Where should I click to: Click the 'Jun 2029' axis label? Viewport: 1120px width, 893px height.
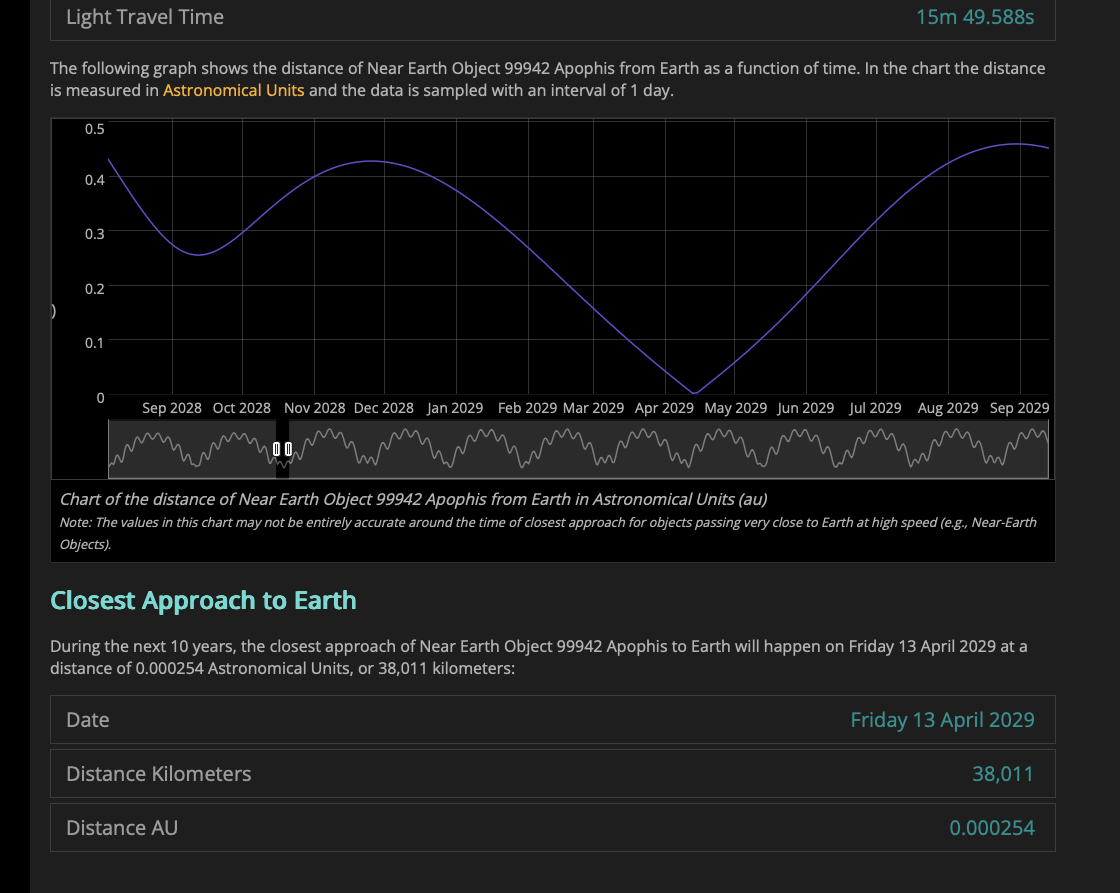(x=806, y=408)
